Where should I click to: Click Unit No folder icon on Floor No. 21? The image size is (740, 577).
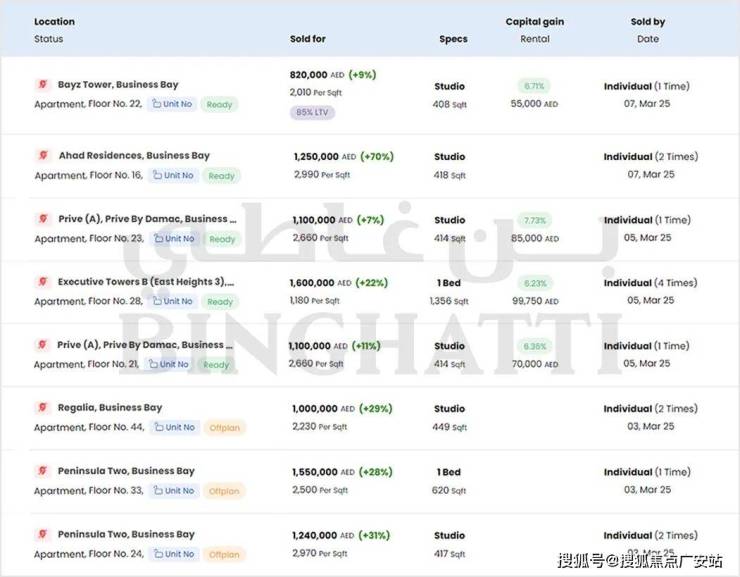154,364
